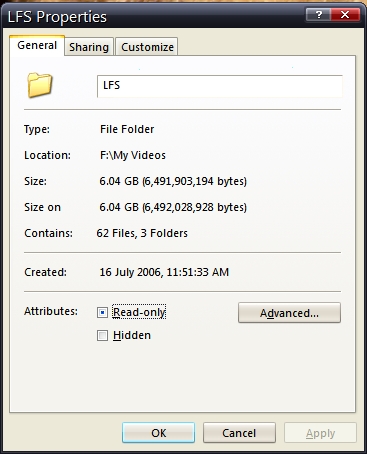Enable the Hidden attribute checkbox
This screenshot has width=367, height=454.
(x=102, y=335)
